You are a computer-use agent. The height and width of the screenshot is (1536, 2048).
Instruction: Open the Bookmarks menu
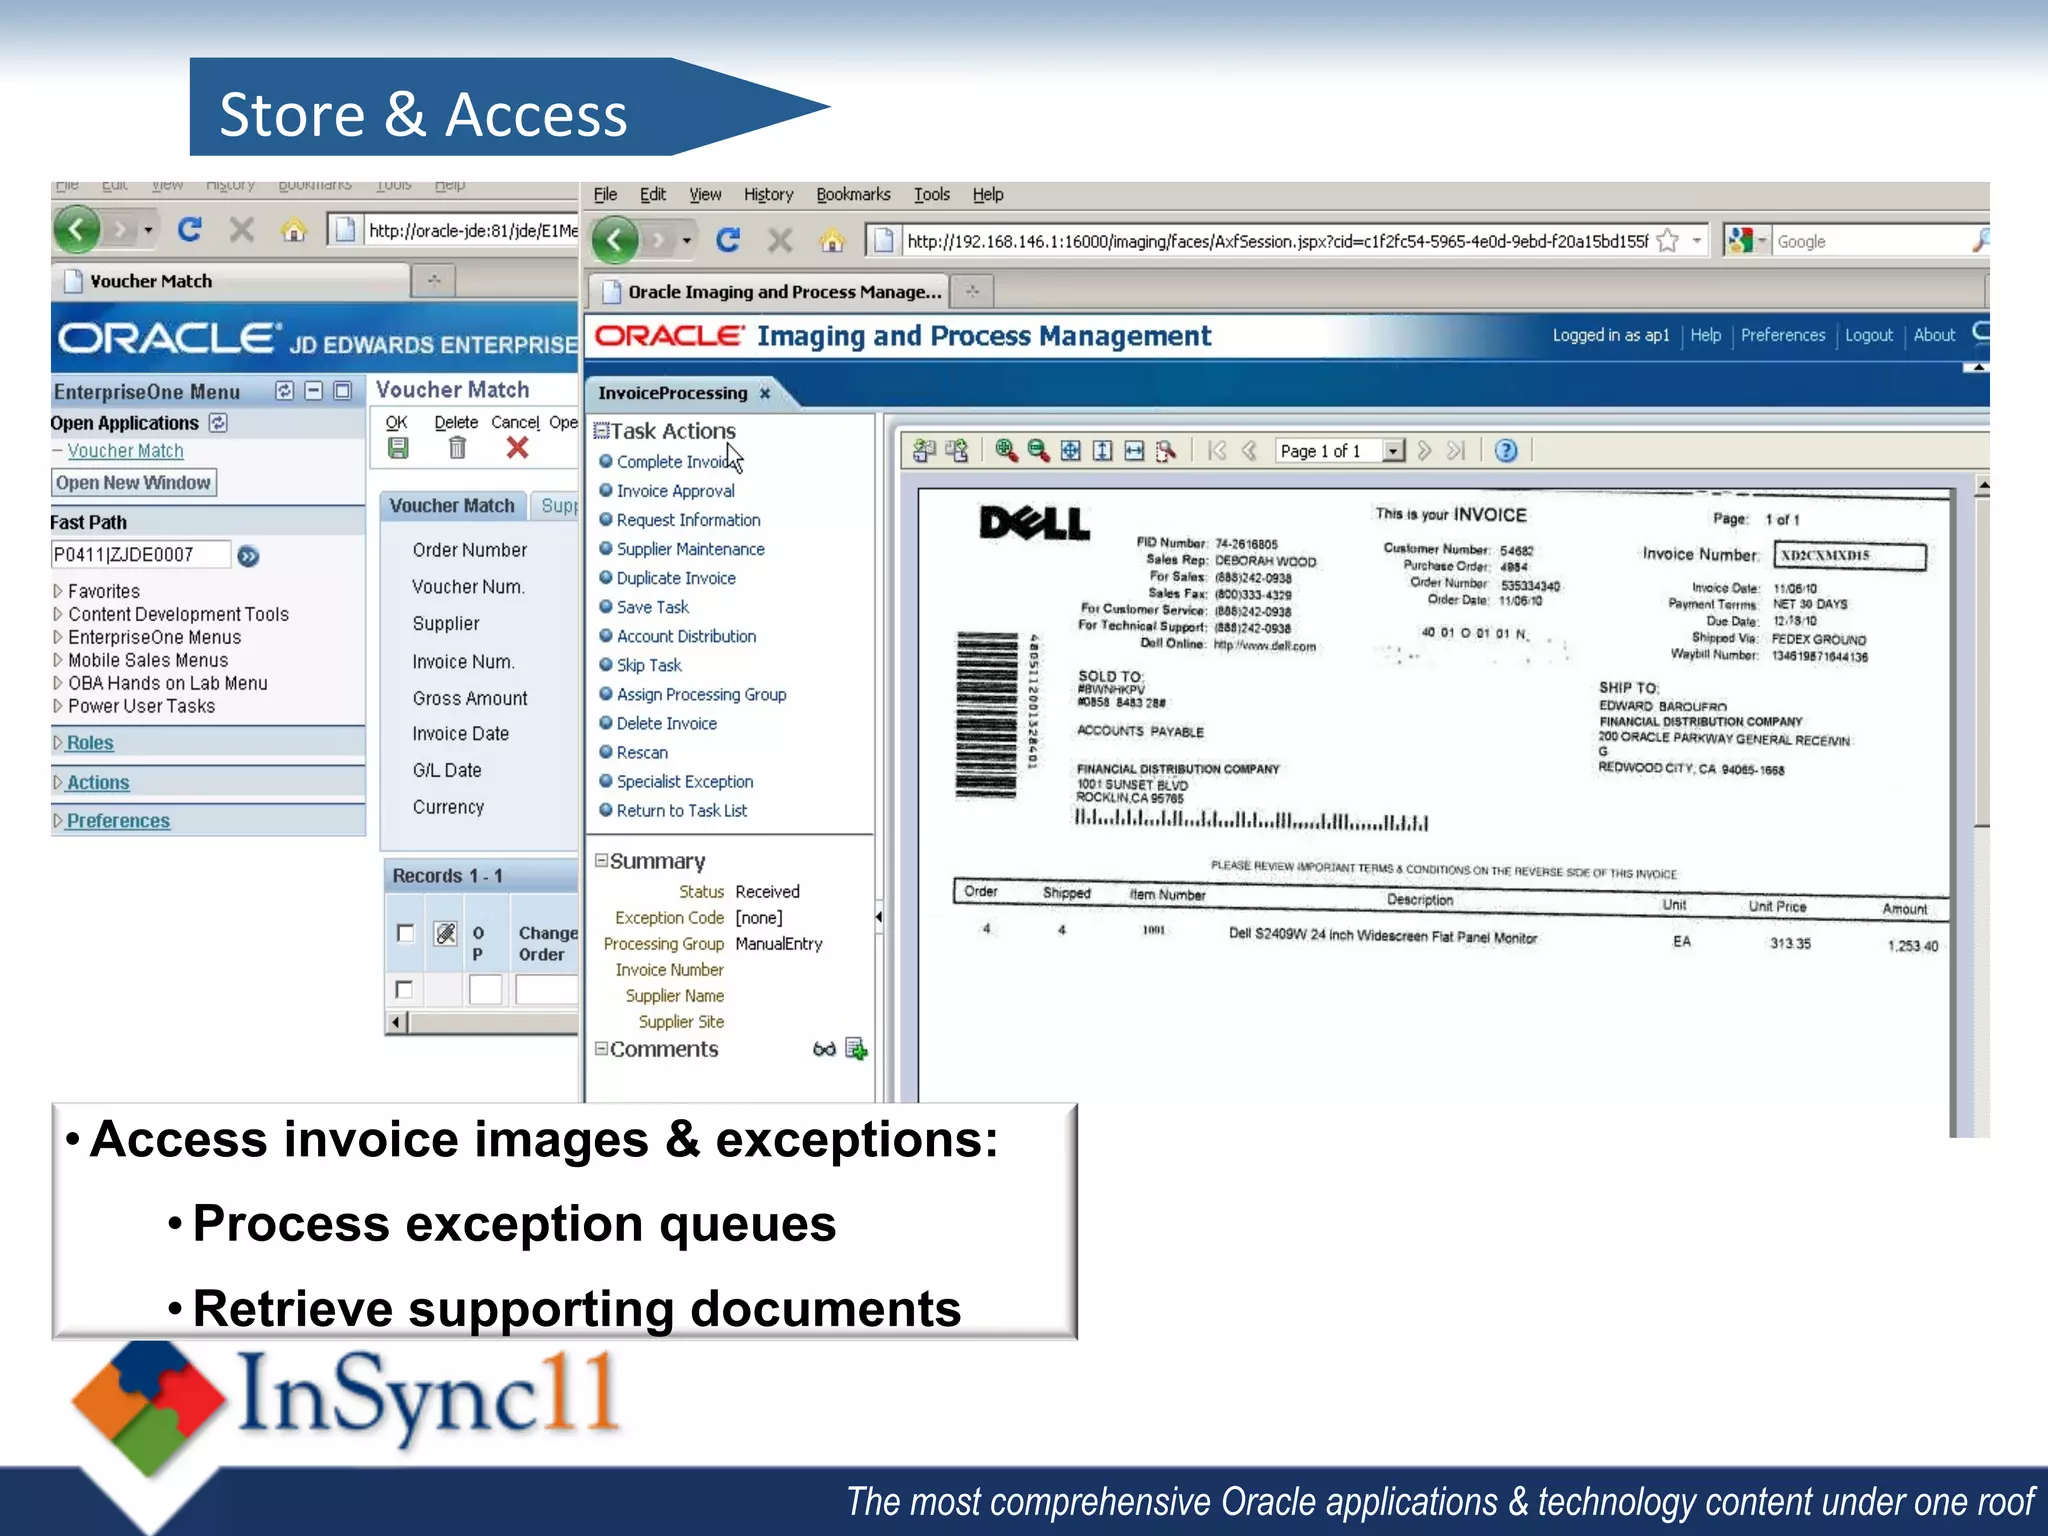(853, 194)
